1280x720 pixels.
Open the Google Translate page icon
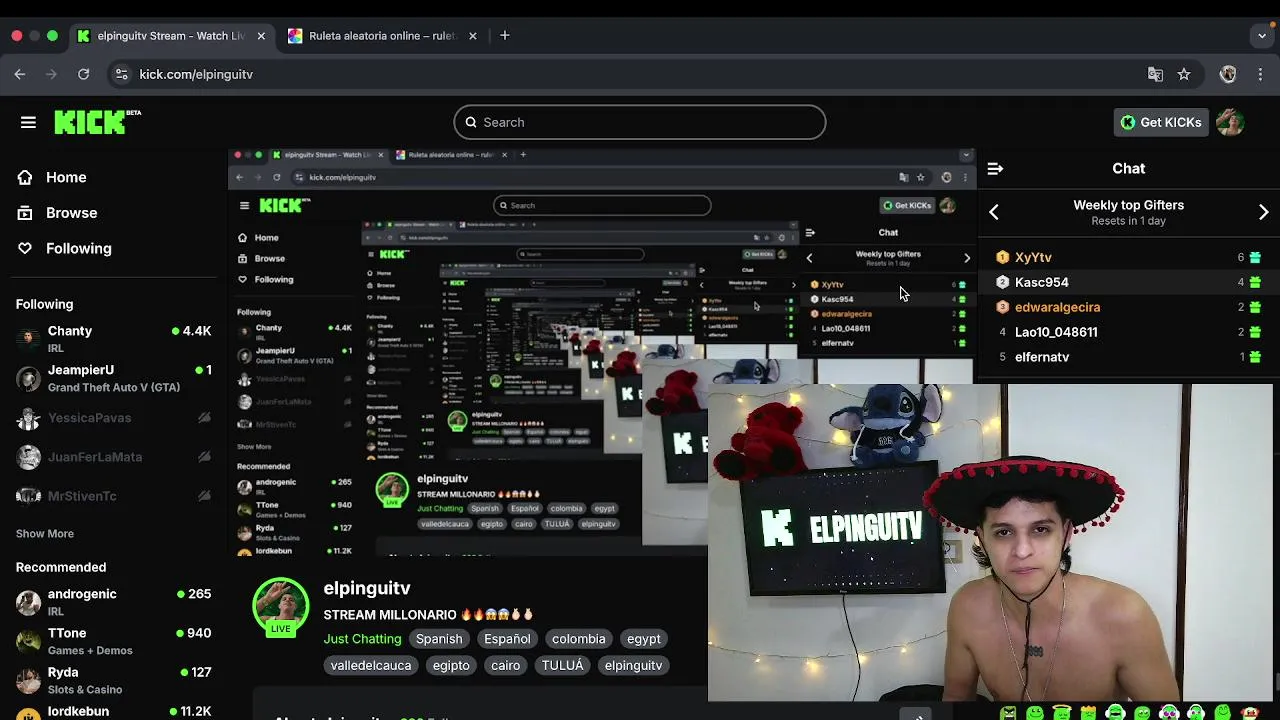click(1155, 74)
